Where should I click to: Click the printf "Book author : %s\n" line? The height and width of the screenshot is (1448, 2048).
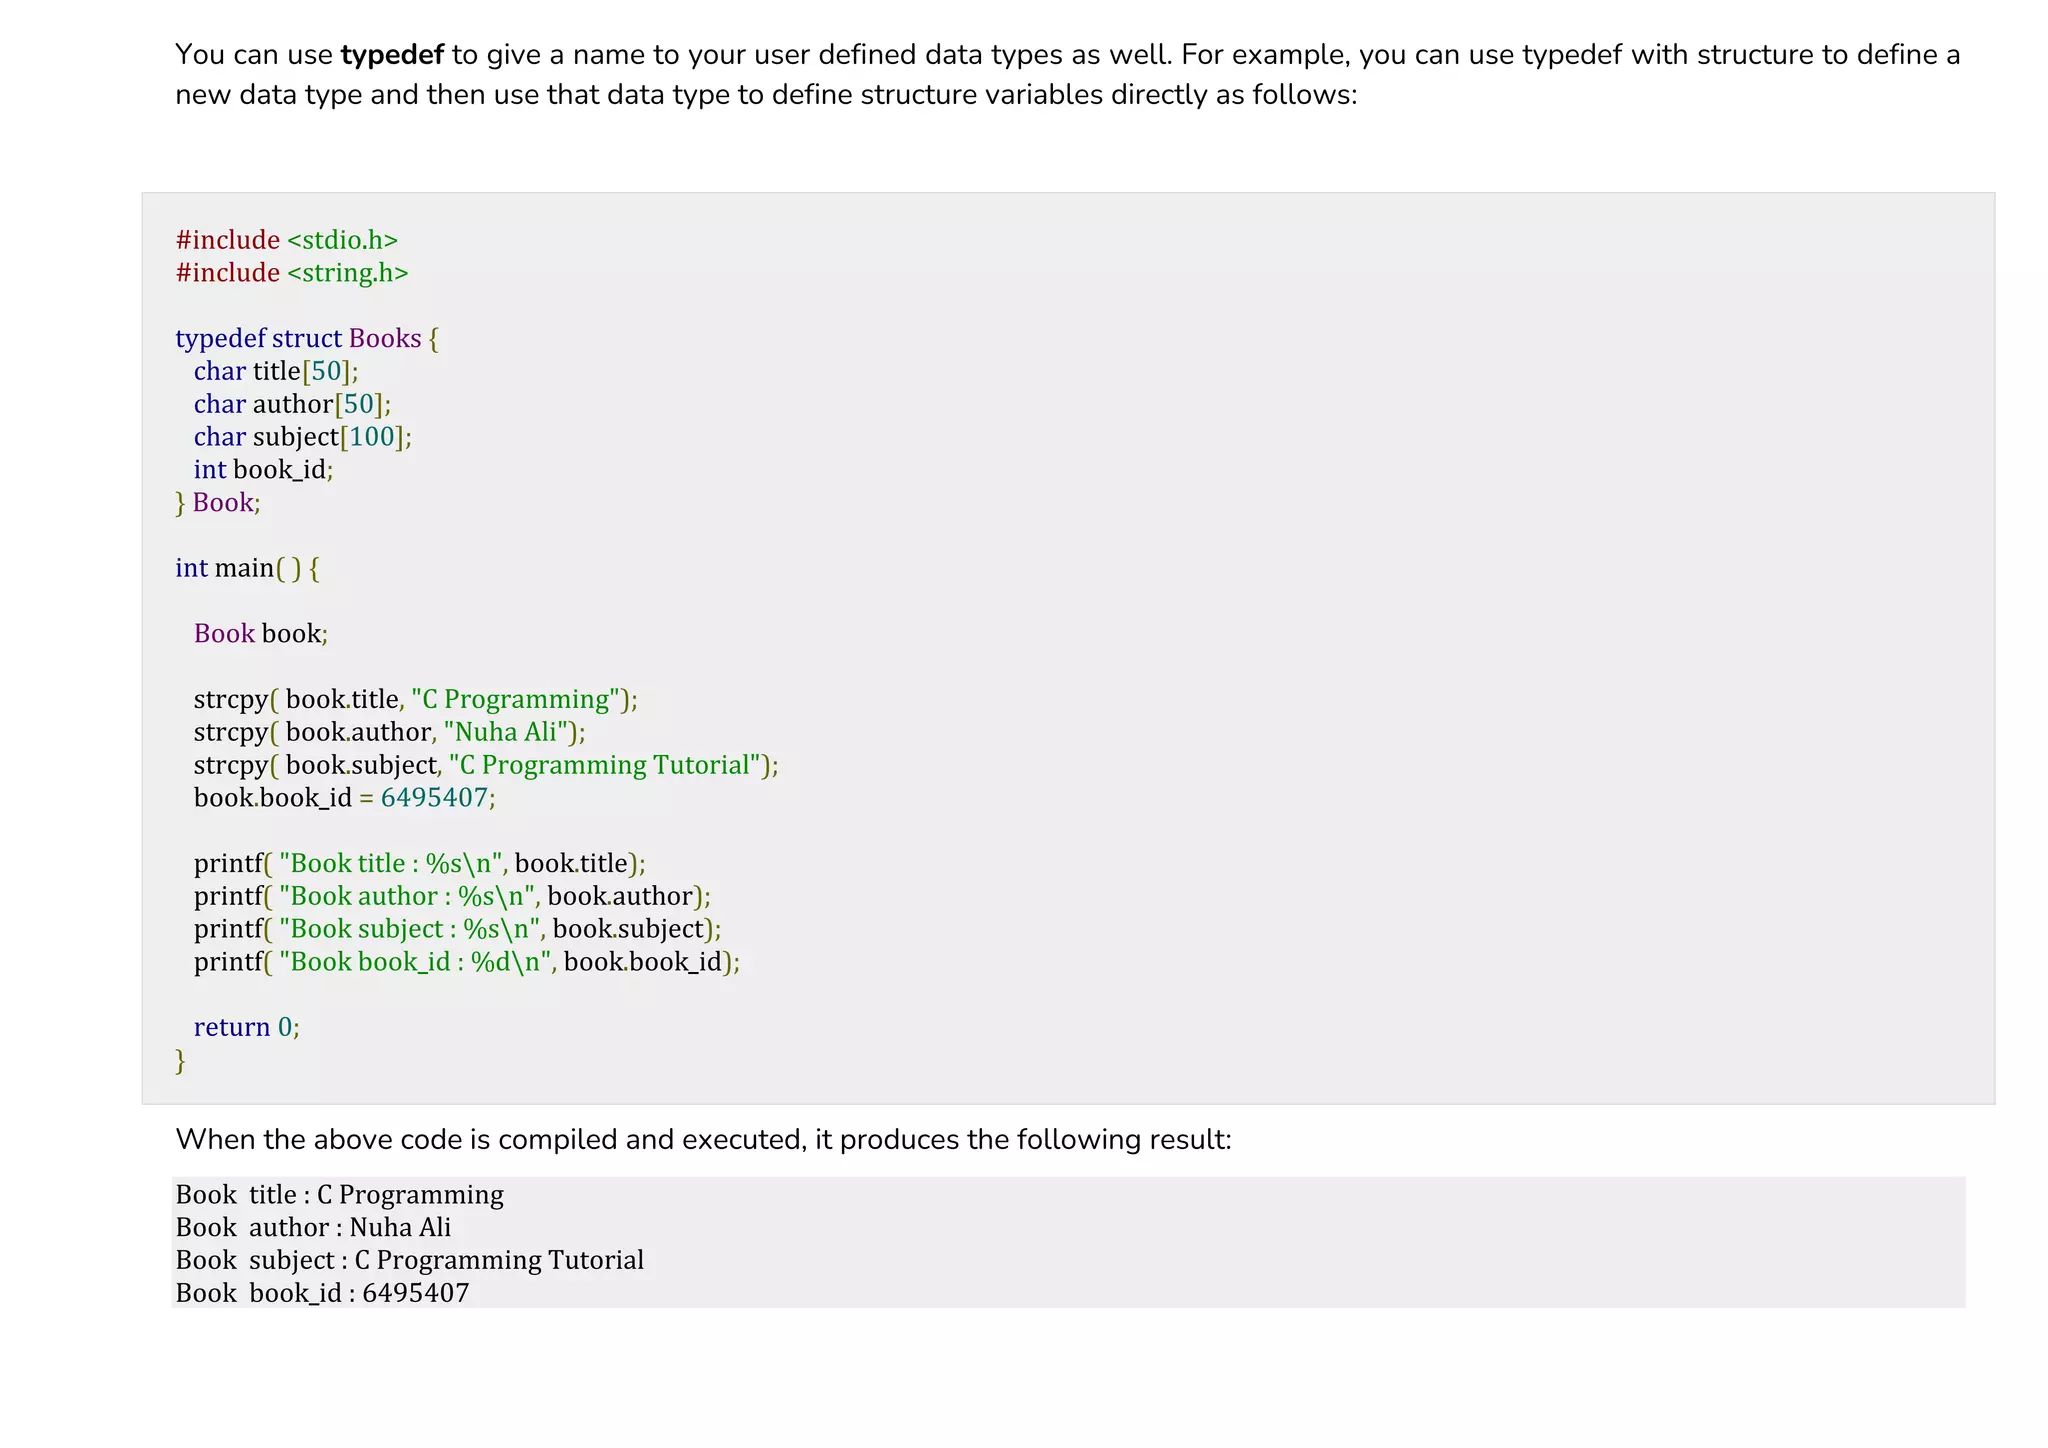(452, 896)
